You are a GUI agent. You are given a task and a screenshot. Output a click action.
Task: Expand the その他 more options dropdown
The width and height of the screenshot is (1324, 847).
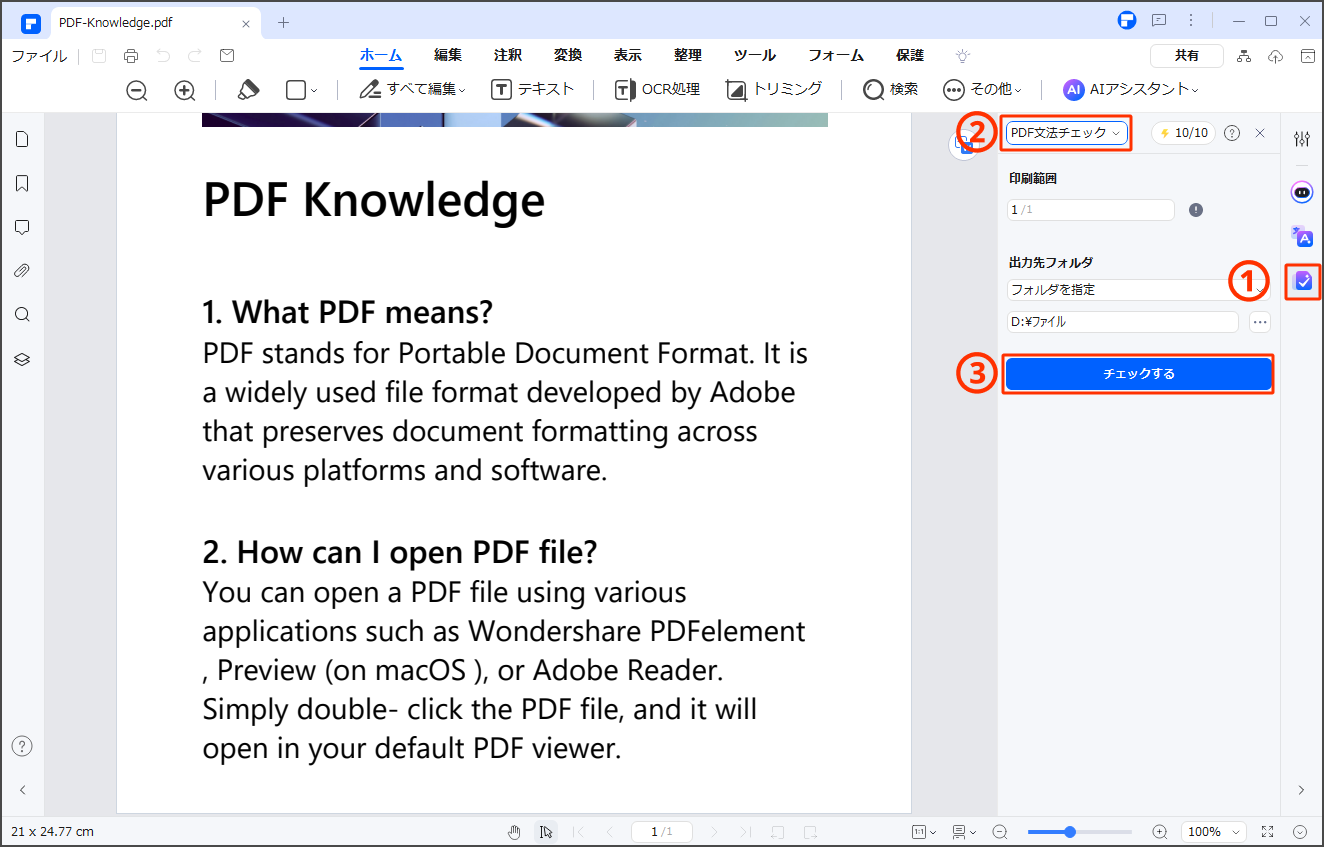(x=982, y=90)
